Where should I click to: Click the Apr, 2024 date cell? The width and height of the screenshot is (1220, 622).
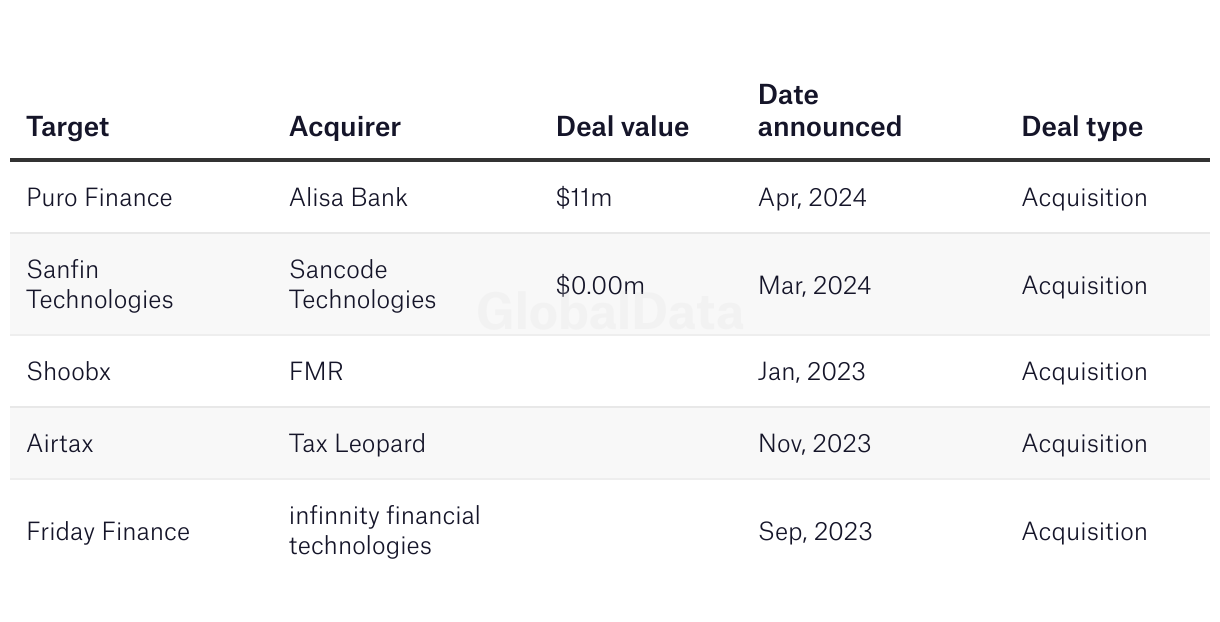(x=812, y=198)
